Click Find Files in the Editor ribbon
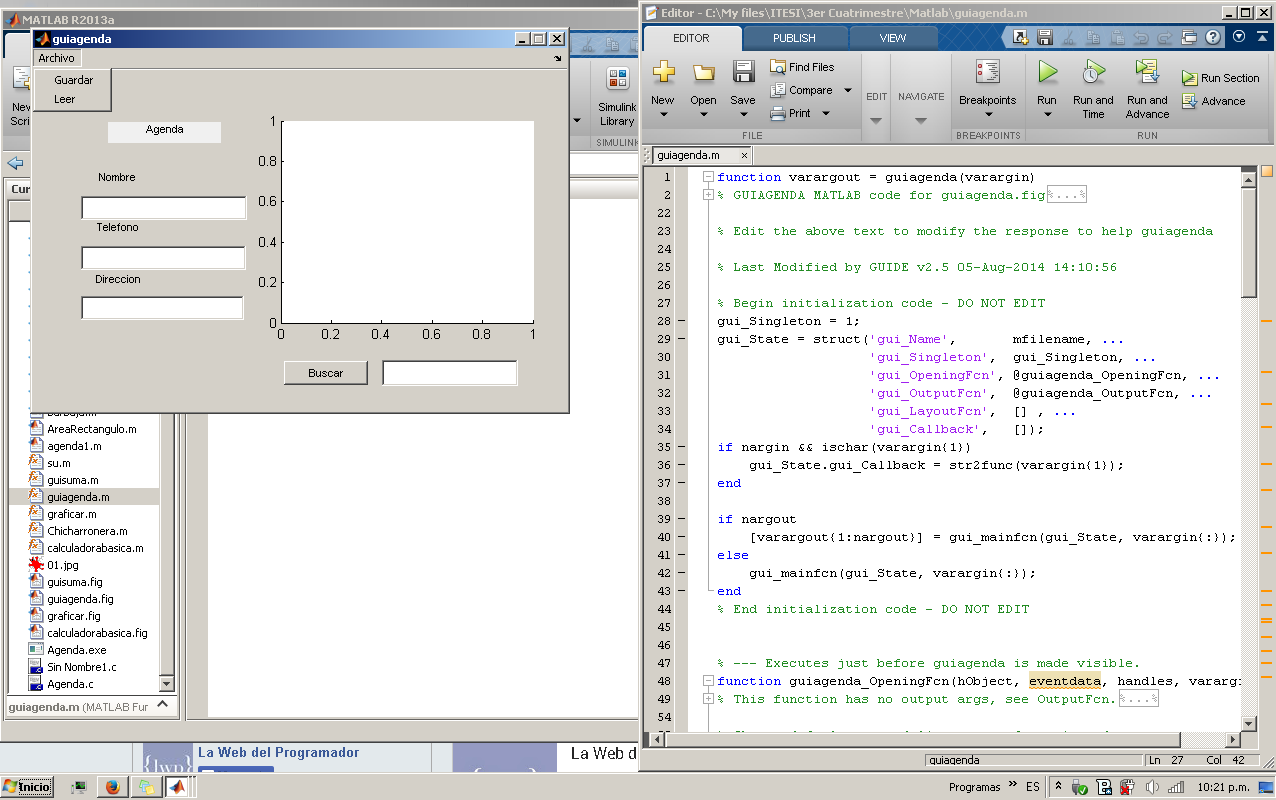The height and width of the screenshot is (800, 1276). pos(802,67)
